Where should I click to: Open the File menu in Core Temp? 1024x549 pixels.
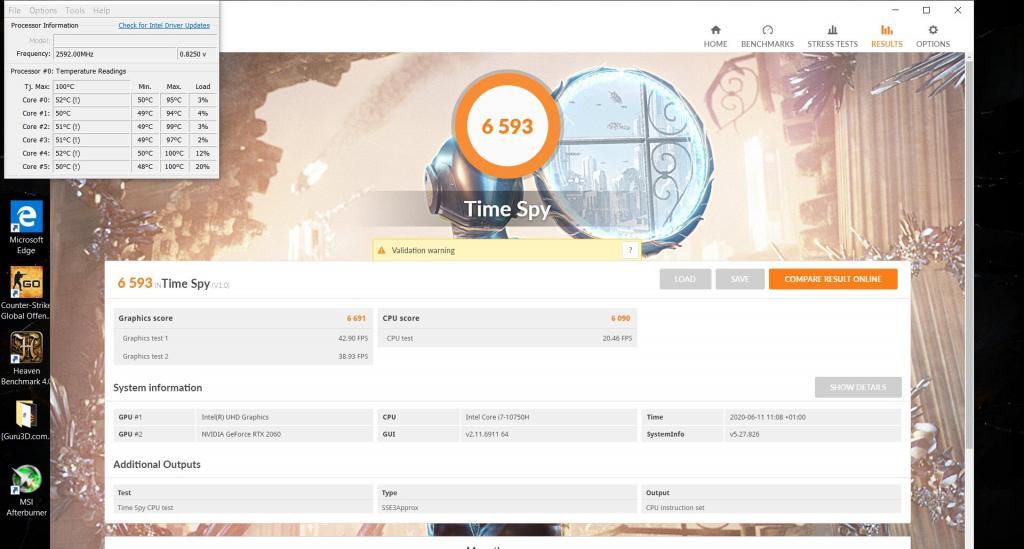point(15,11)
